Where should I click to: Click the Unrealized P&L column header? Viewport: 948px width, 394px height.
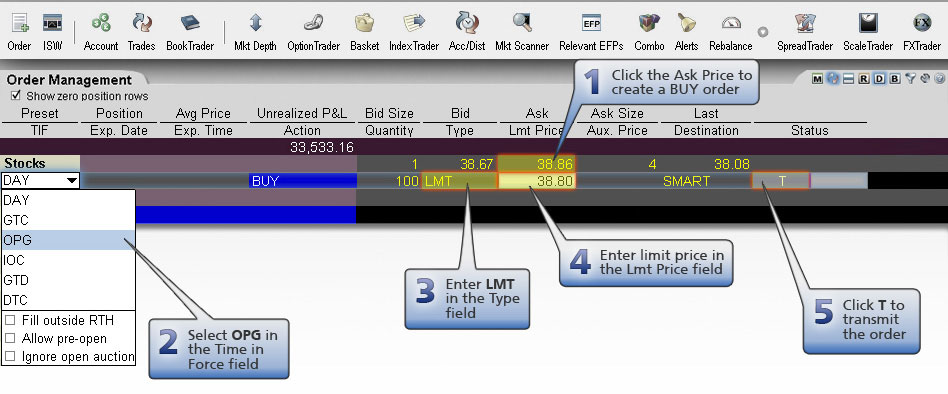(302, 114)
